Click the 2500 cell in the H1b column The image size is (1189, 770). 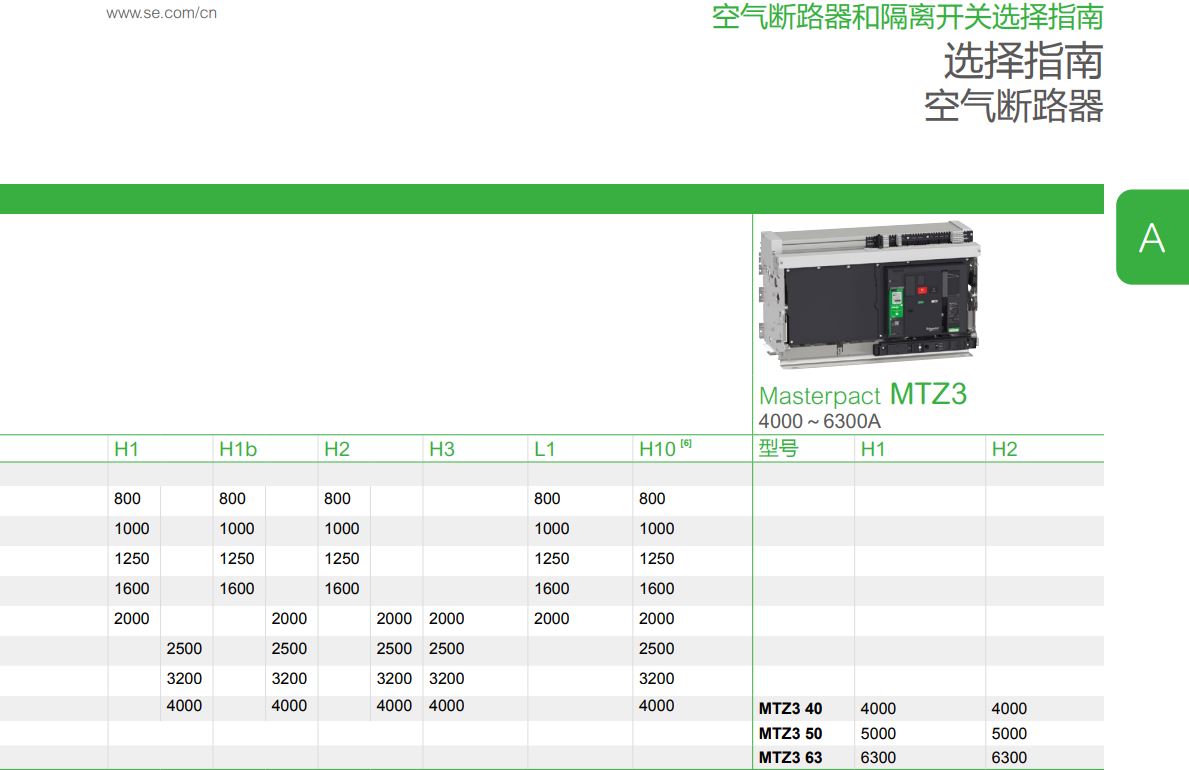289,649
